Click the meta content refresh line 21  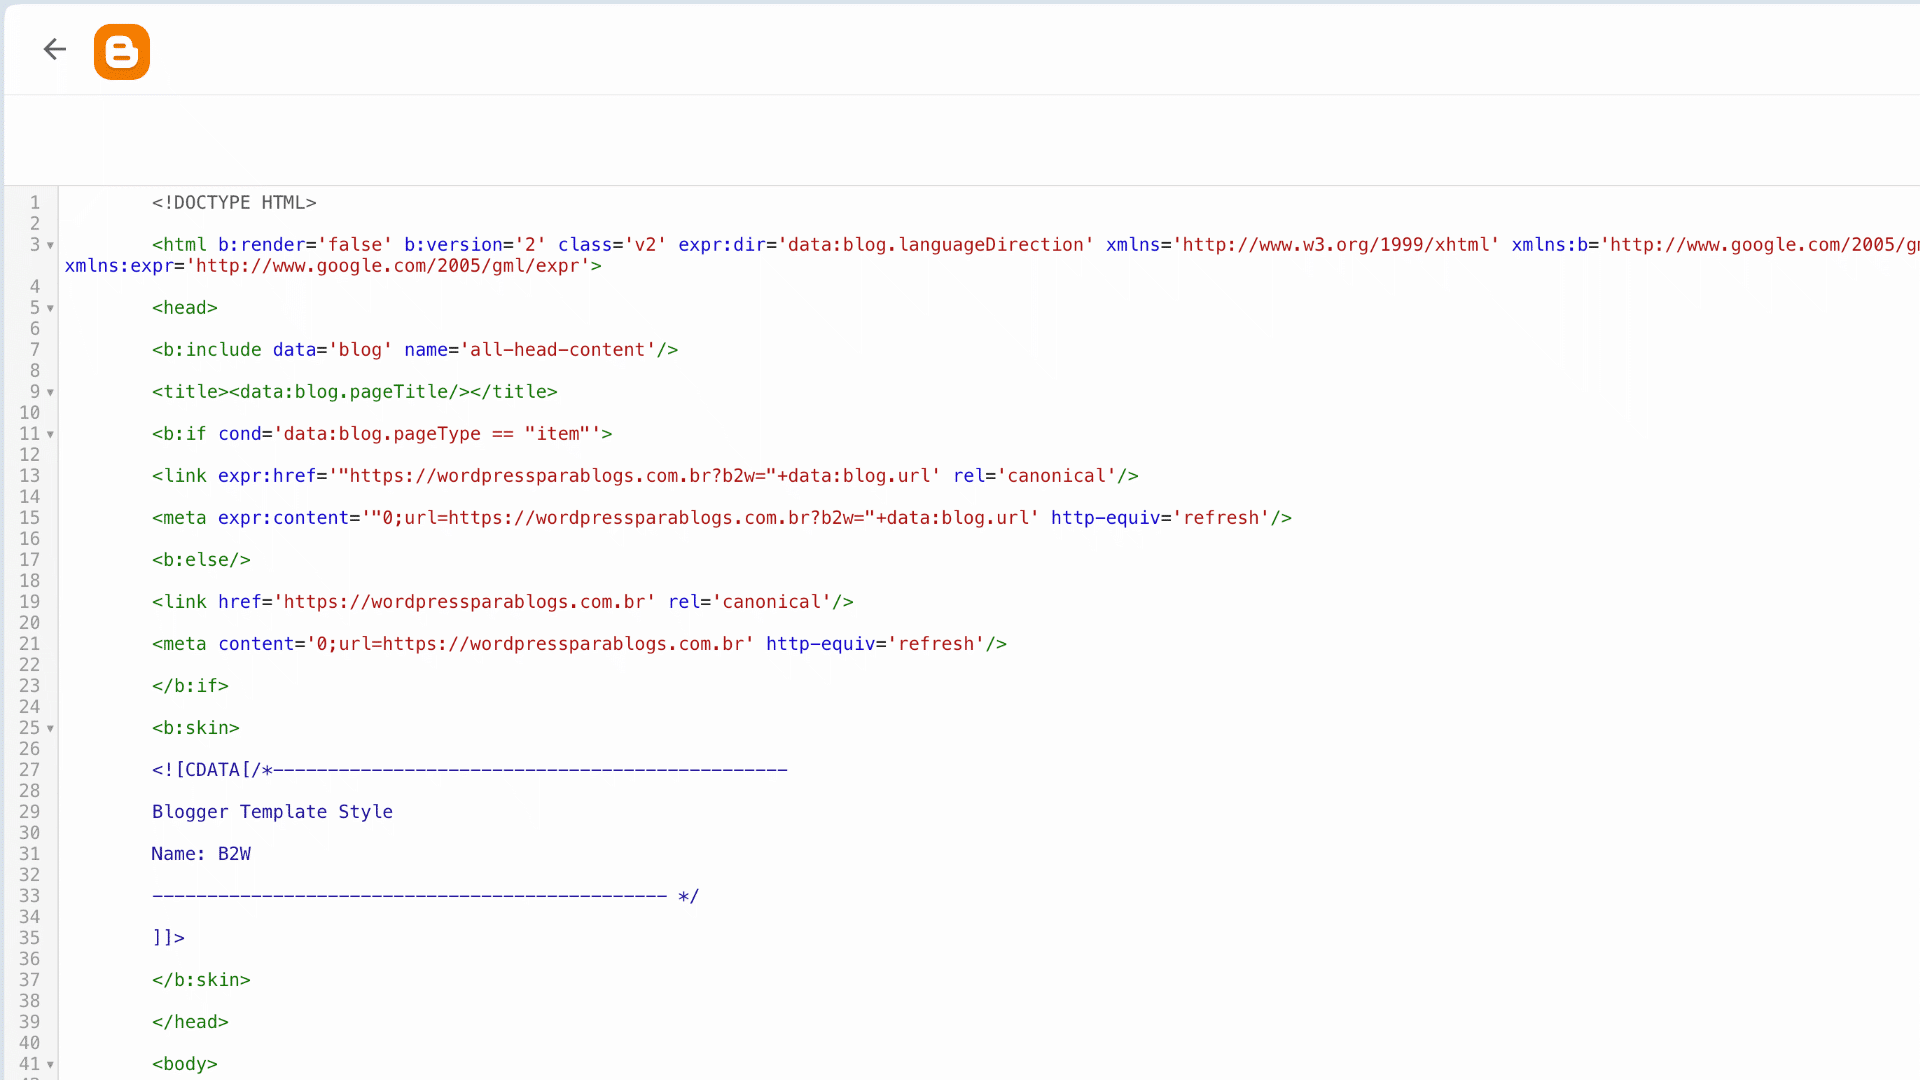pos(579,644)
